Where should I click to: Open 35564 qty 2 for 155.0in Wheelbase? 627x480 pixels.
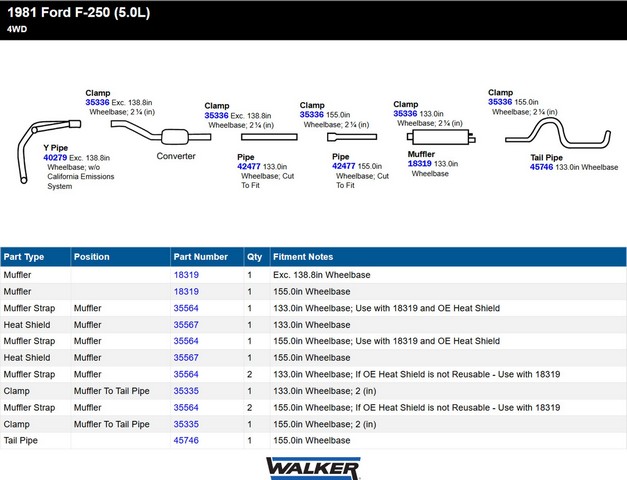pos(186,408)
